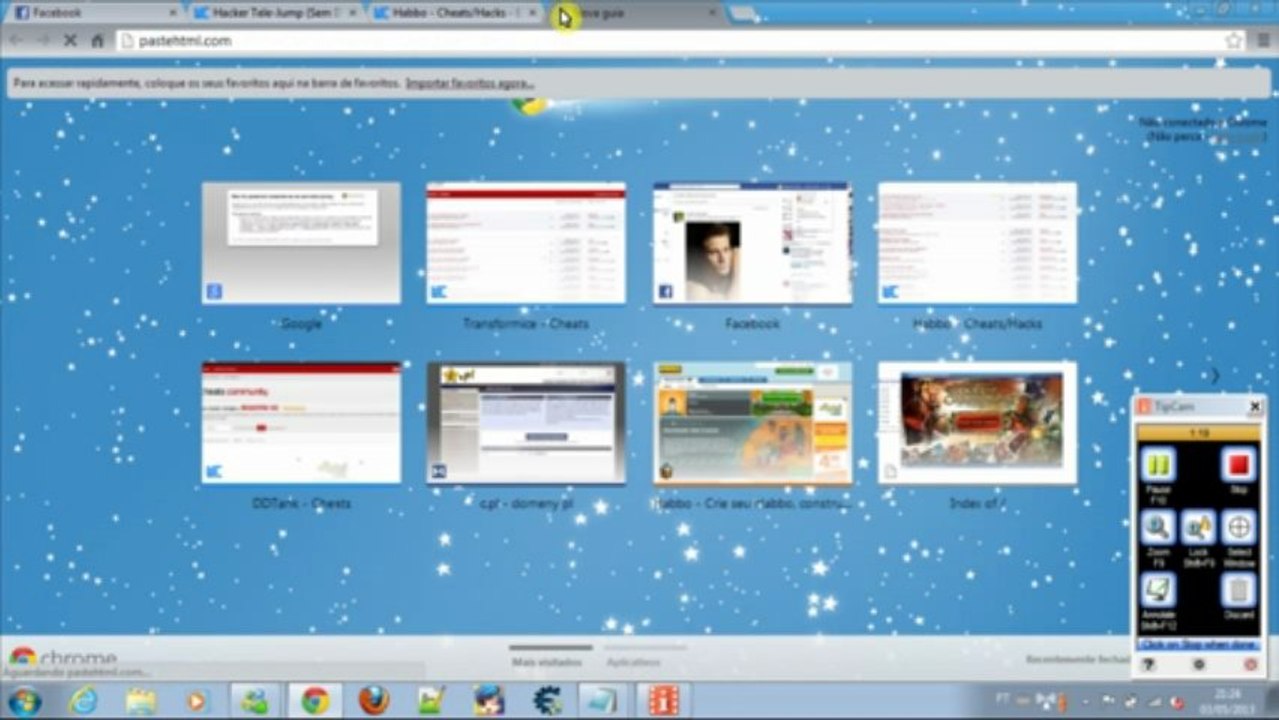Open the red TipCam taskbar icon
The width and height of the screenshot is (1279, 720).
click(662, 701)
